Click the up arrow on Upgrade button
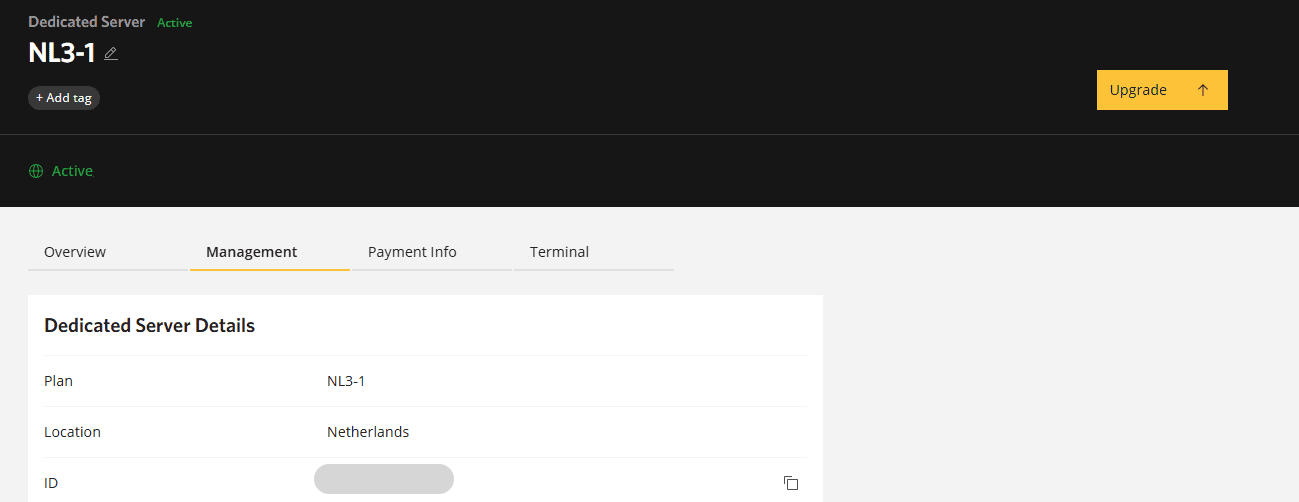Image resolution: width=1299 pixels, height=502 pixels. pos(1203,90)
